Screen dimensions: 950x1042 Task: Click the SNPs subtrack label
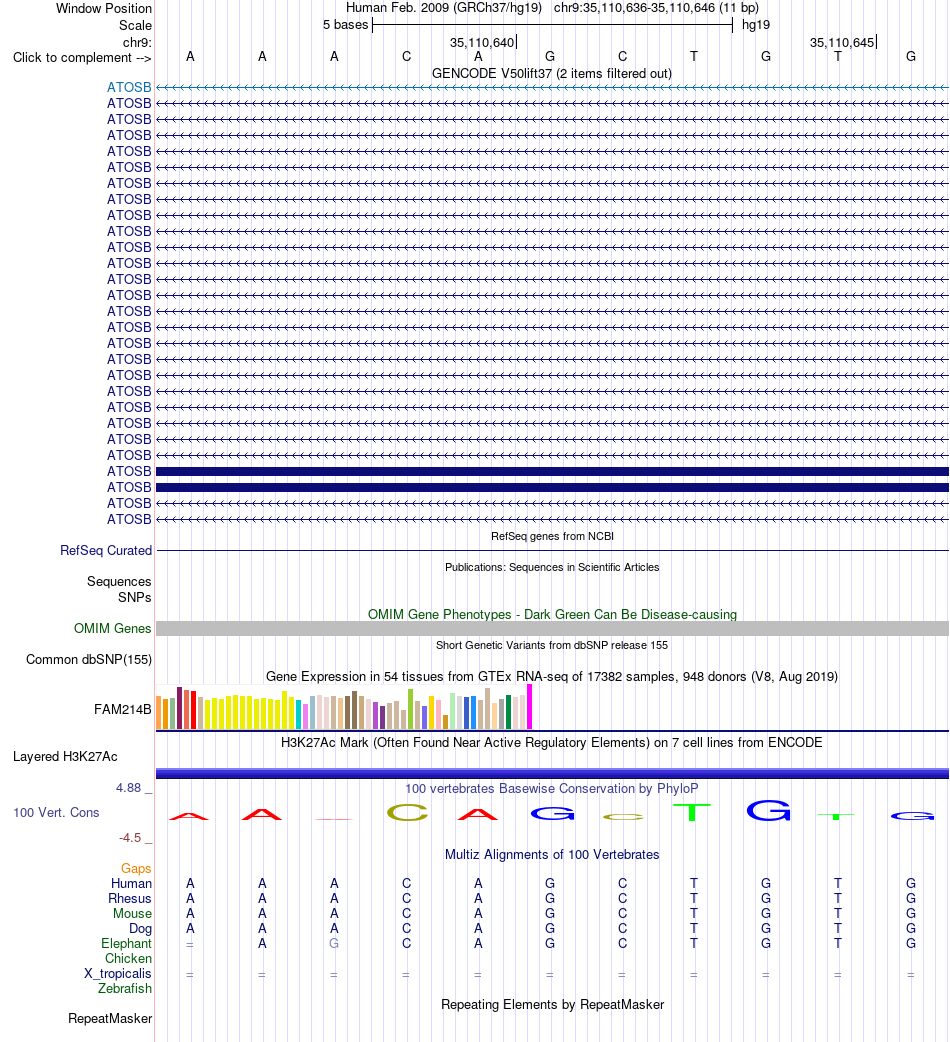pyautogui.click(x=134, y=597)
